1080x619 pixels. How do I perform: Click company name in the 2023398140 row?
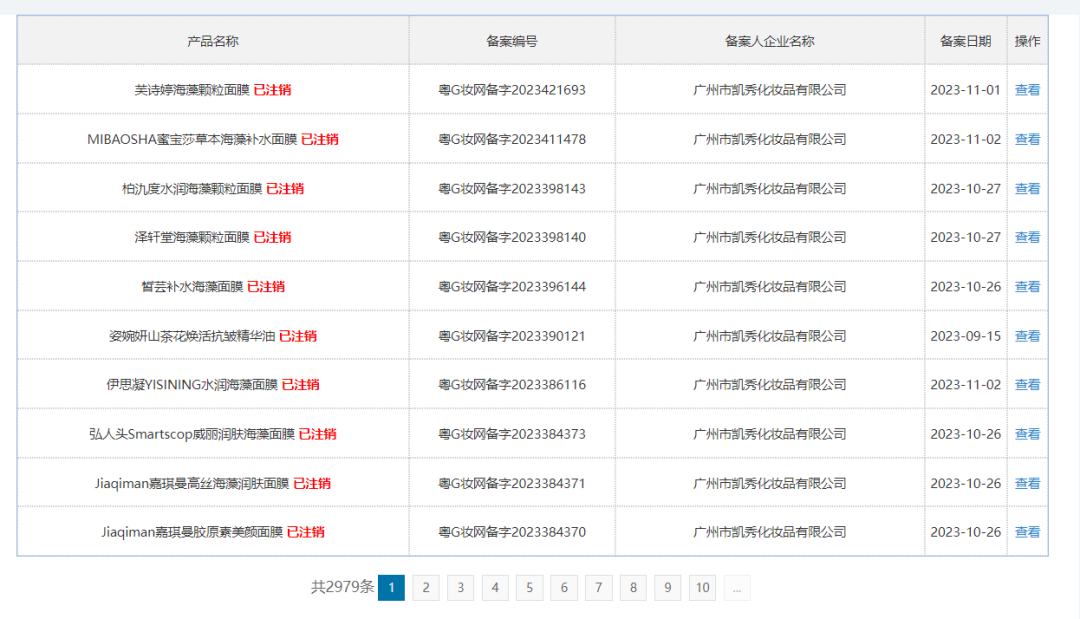point(769,237)
